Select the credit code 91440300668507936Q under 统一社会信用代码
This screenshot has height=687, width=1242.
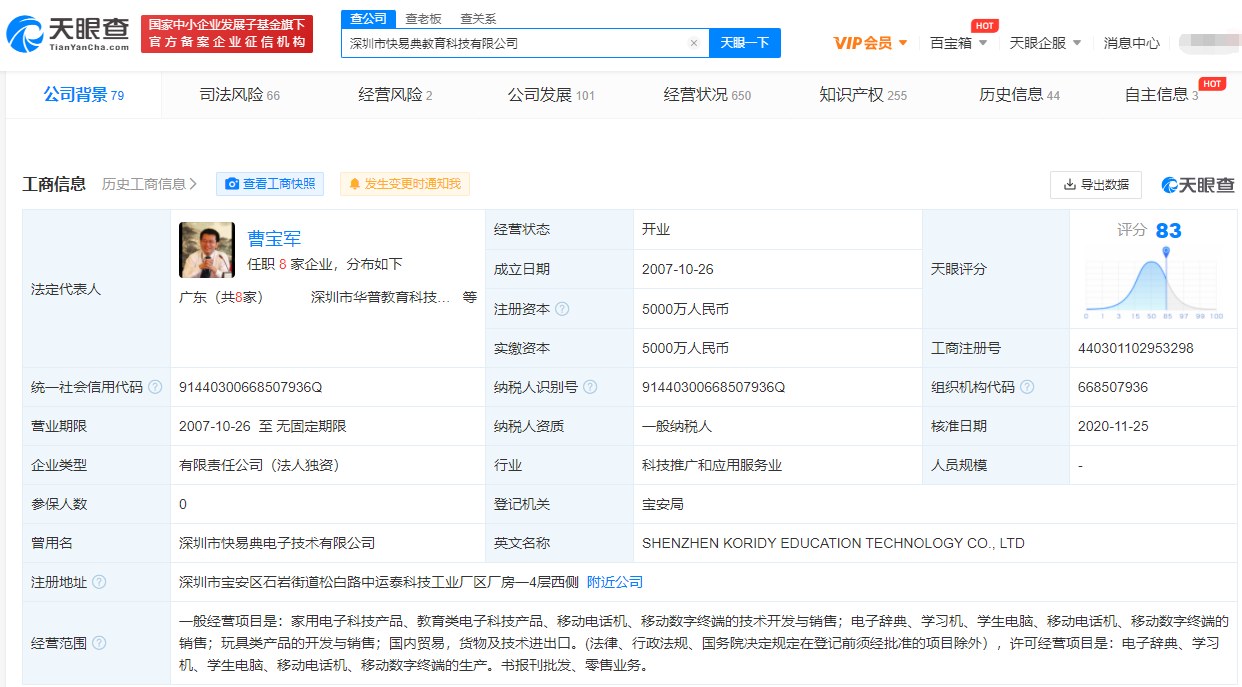[251, 387]
